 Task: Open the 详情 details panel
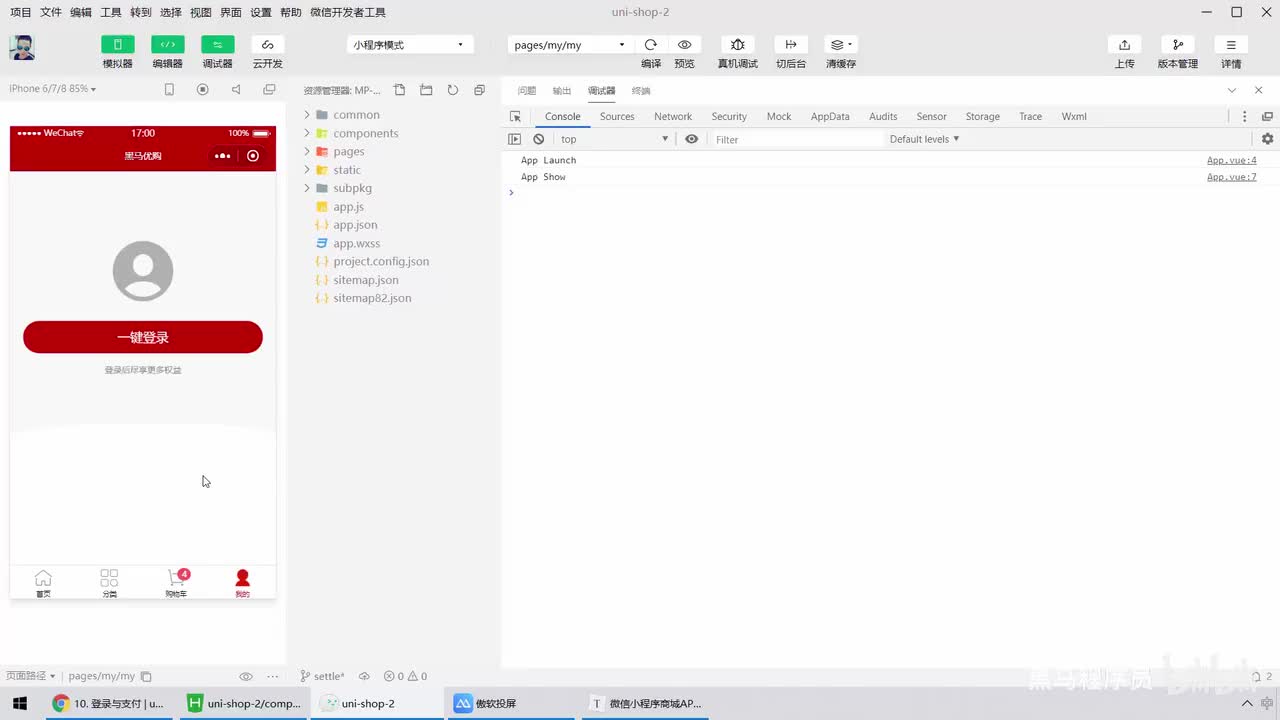[x=1231, y=45]
